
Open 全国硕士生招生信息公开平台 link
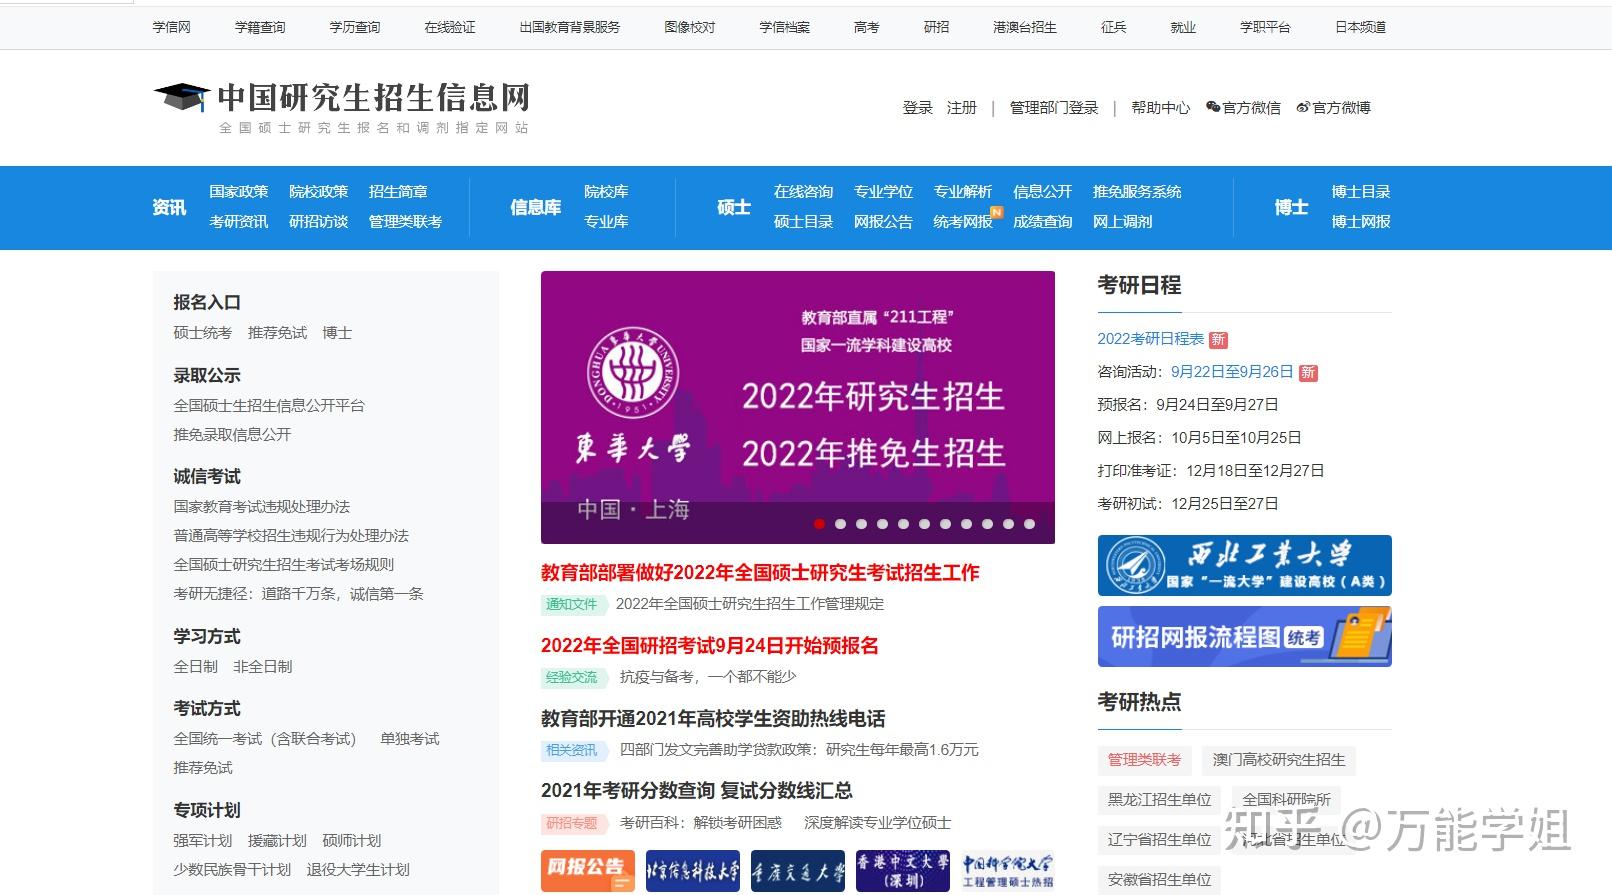coord(269,406)
